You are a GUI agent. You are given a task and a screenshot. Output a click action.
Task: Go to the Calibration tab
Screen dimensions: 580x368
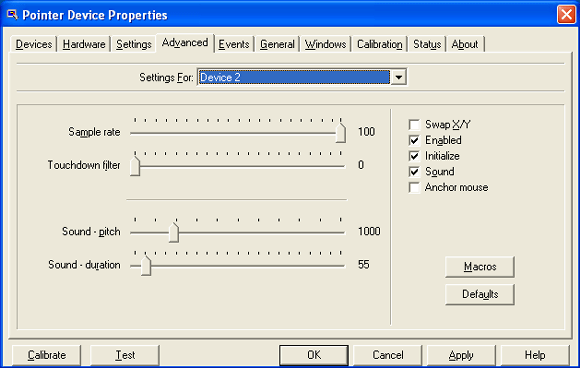380,44
